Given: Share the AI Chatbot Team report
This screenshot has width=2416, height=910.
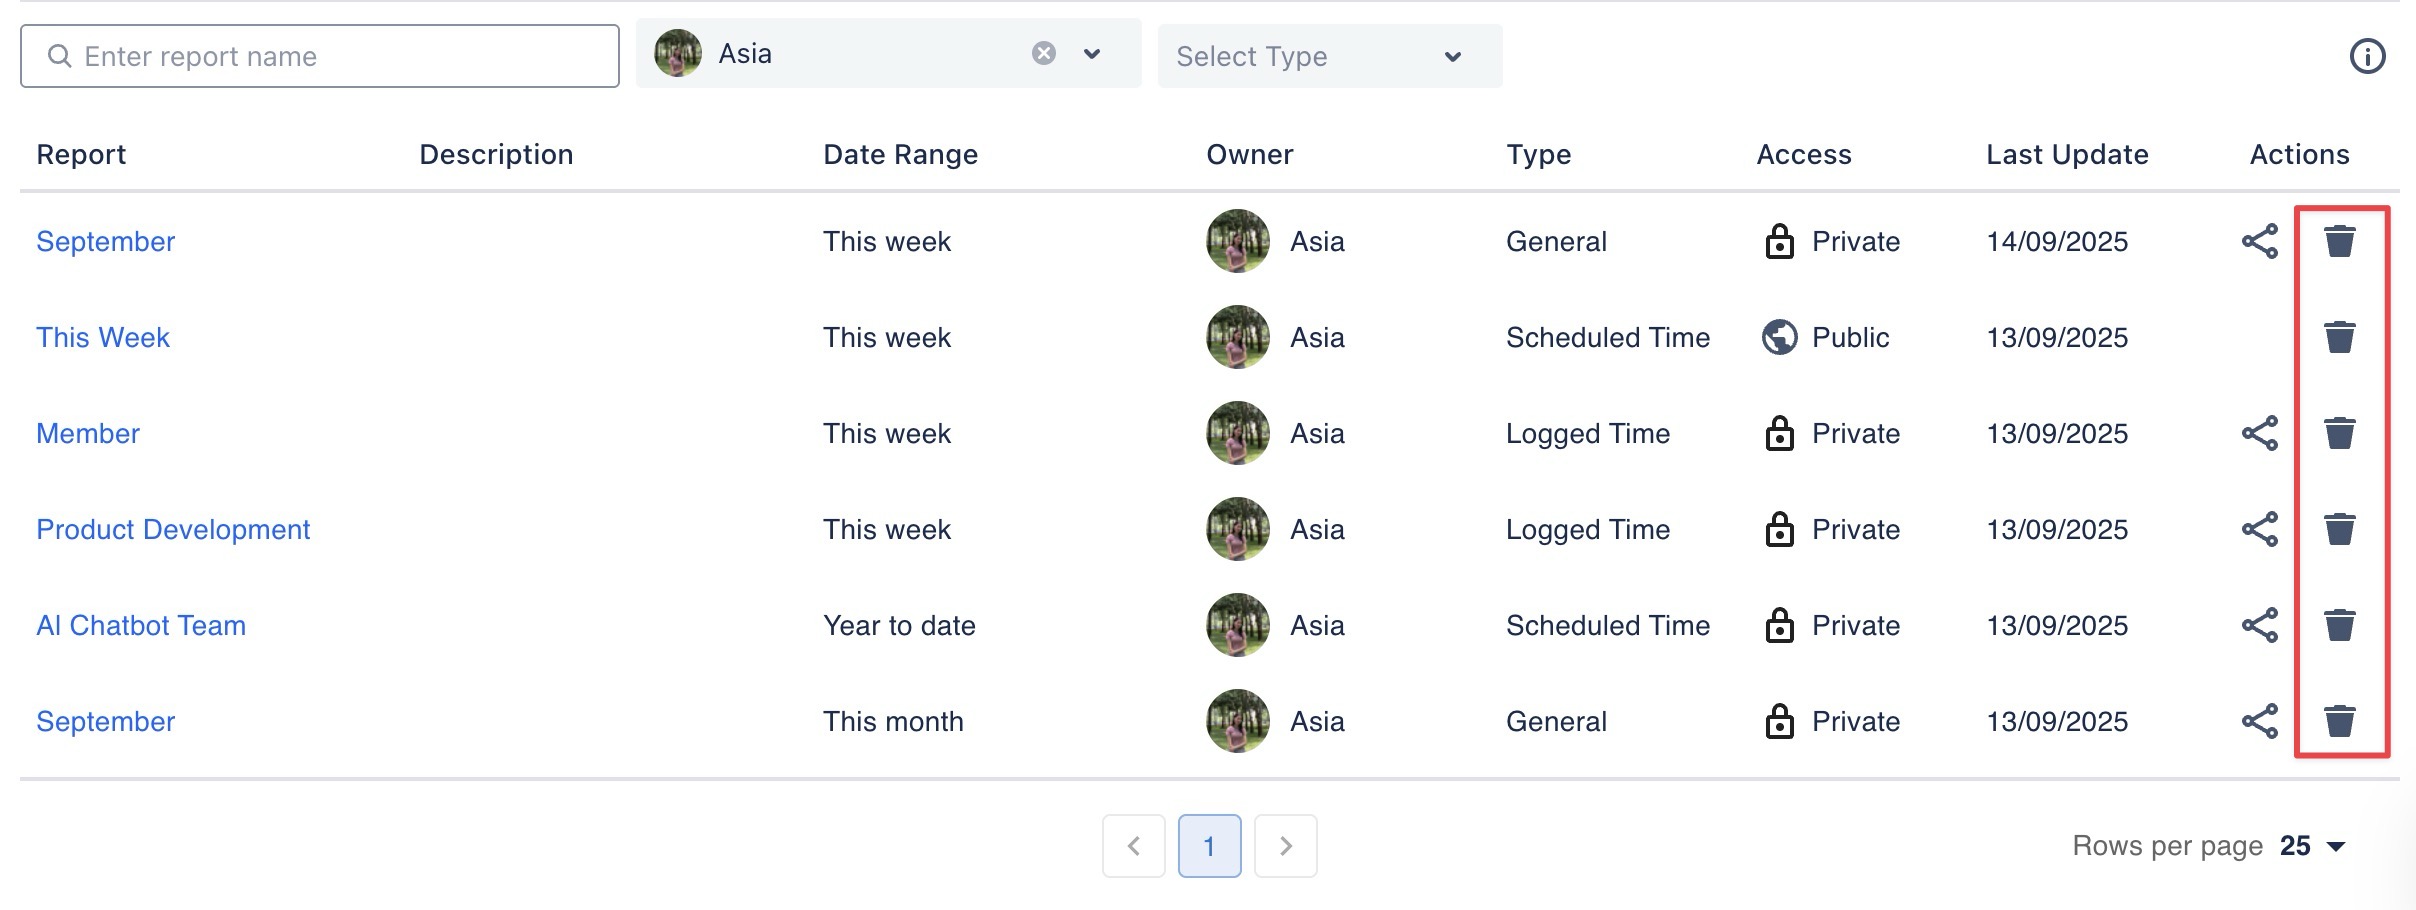Looking at the screenshot, I should pos(2259,625).
